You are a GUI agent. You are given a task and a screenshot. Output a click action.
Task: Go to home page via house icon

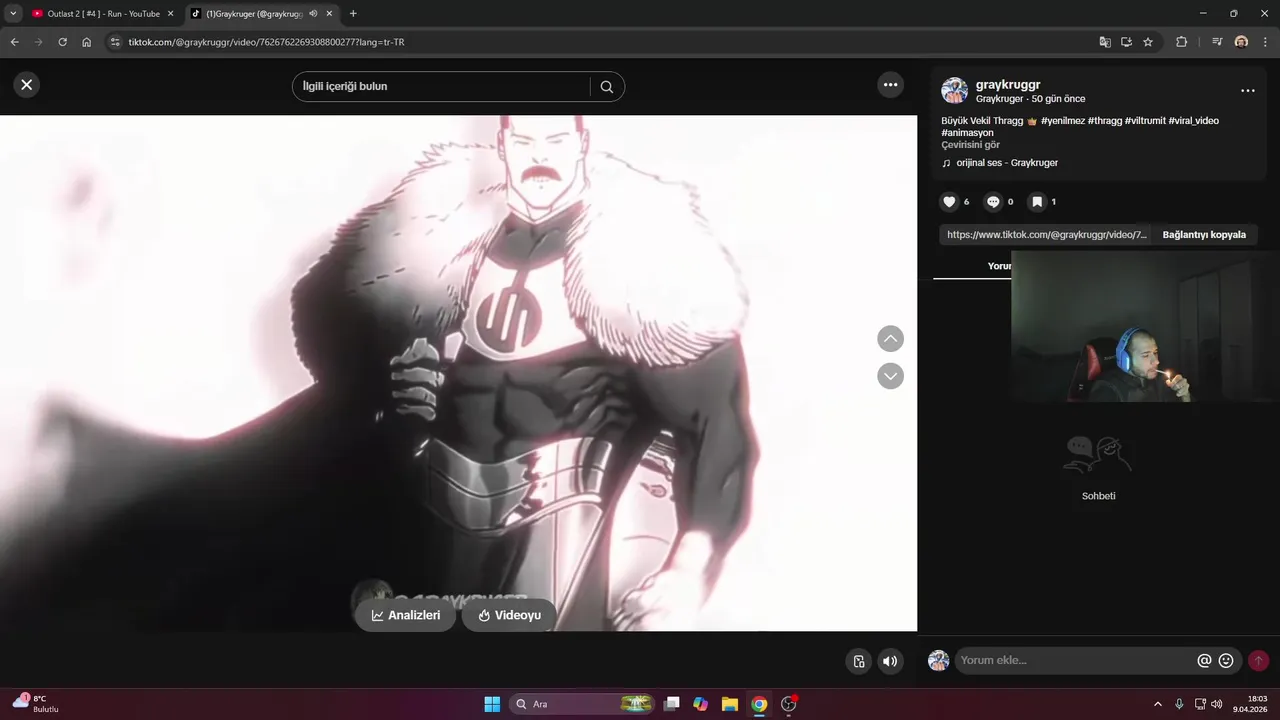click(x=87, y=42)
